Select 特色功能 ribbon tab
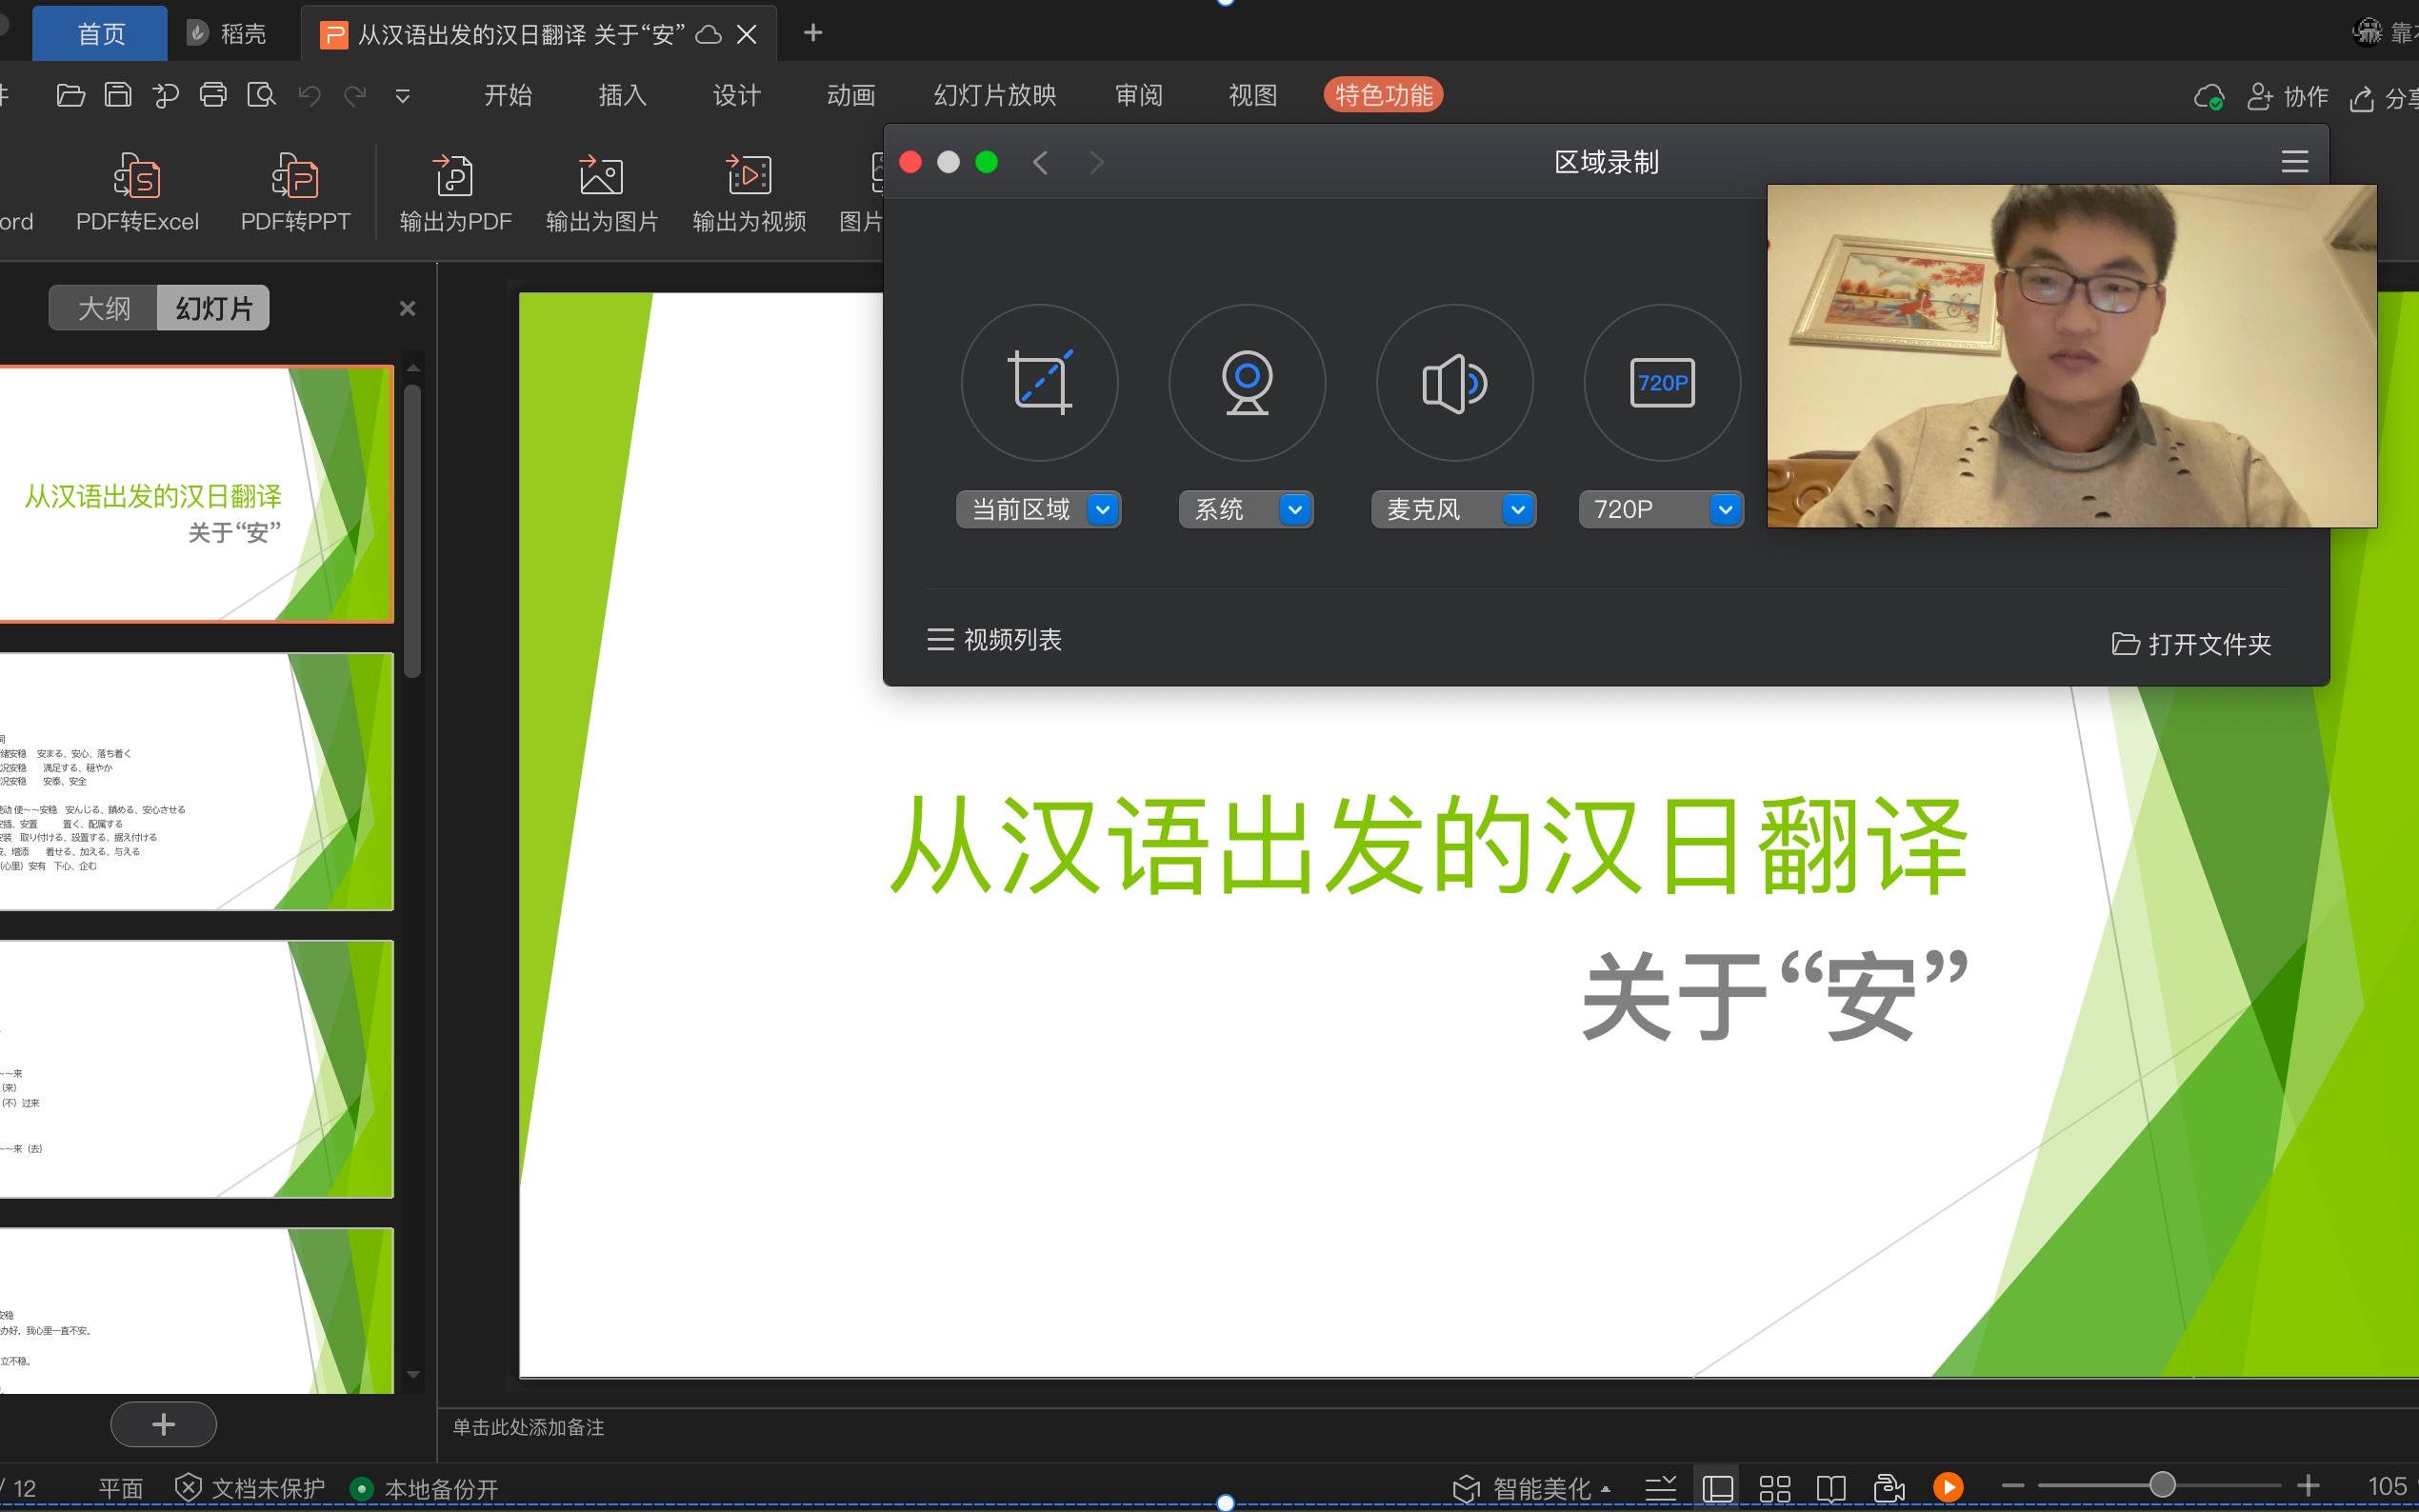The image size is (2419, 1512). [1383, 95]
